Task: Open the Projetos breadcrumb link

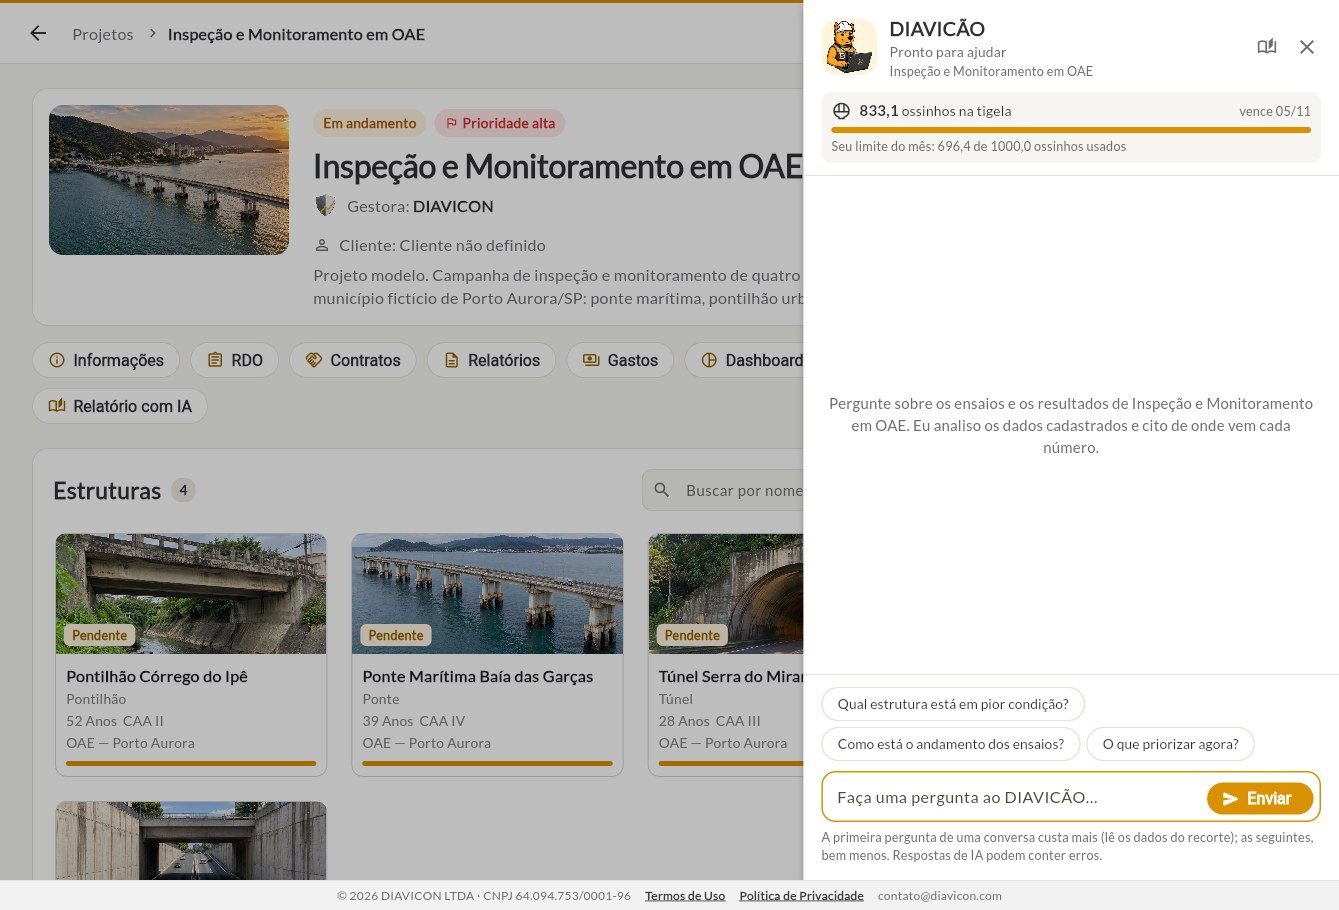Action: 102,34
